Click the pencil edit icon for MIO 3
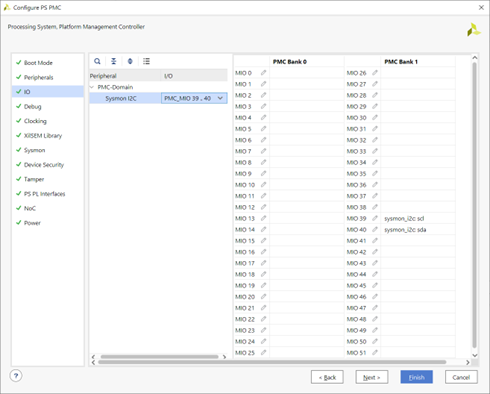Screen dimensions: 490x394 coord(263,106)
